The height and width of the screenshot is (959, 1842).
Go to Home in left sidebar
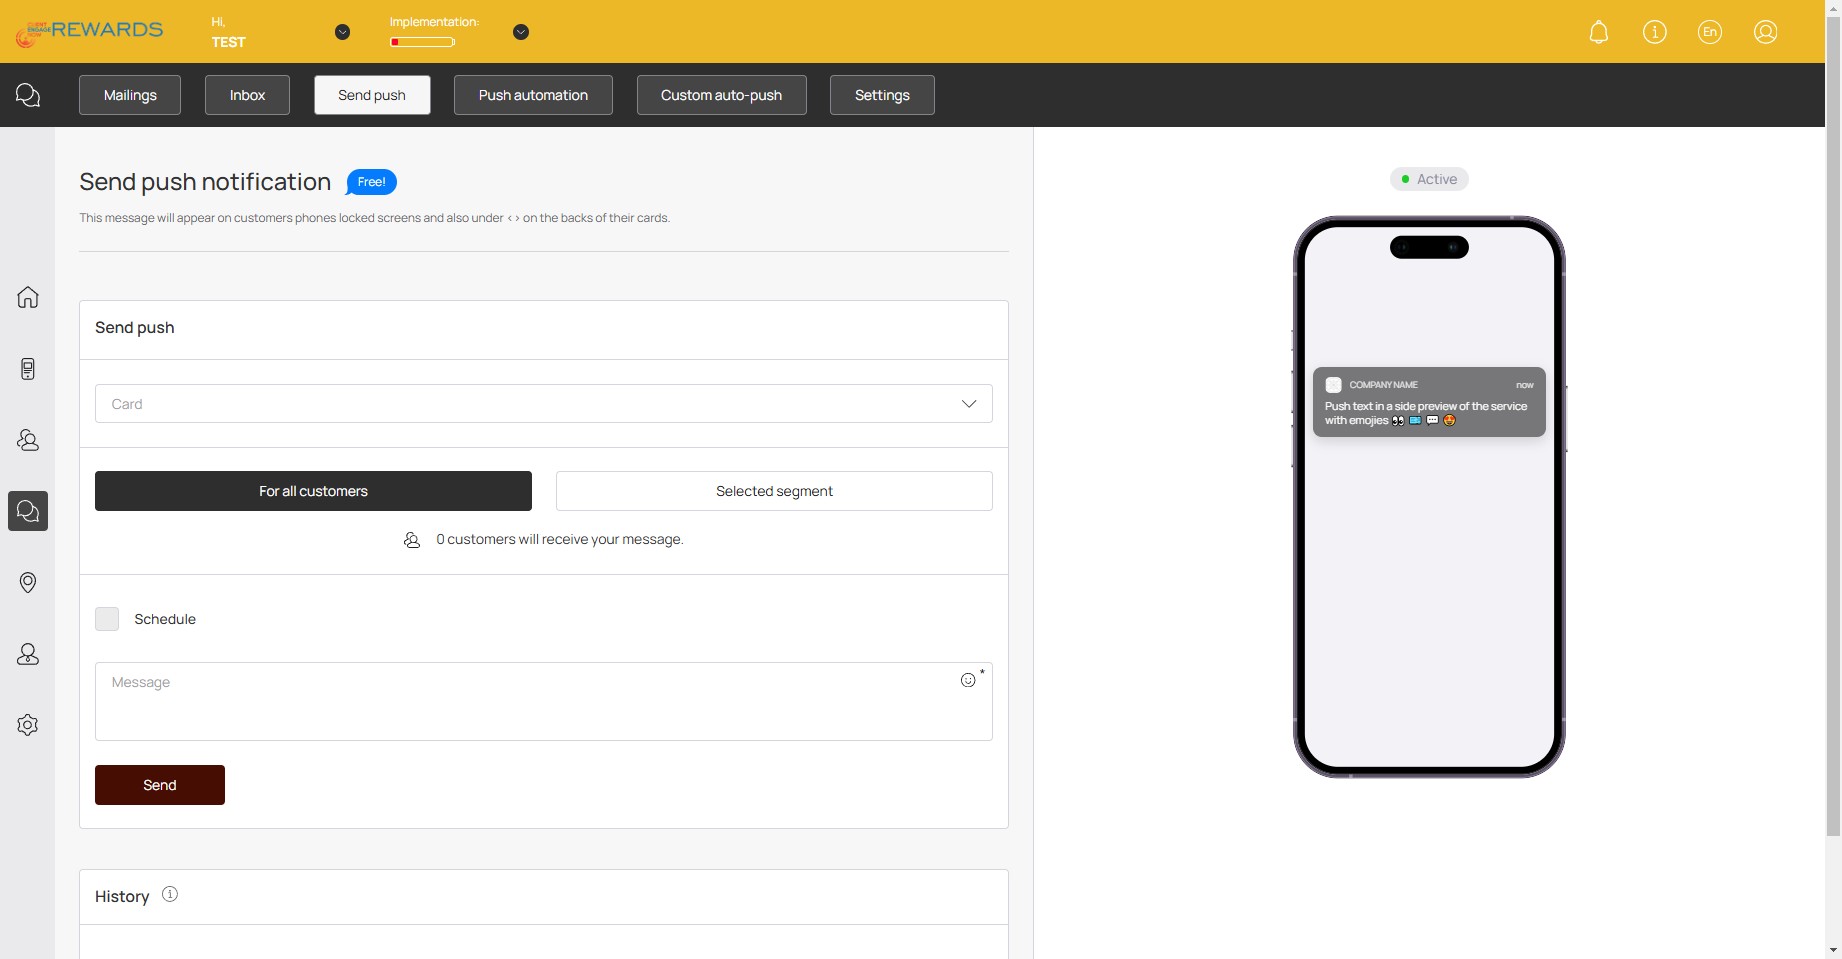[x=28, y=297]
